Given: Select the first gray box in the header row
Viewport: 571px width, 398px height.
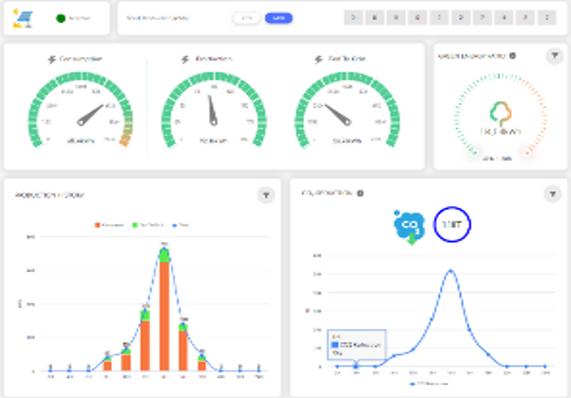Looking at the screenshot, I should (x=353, y=17).
